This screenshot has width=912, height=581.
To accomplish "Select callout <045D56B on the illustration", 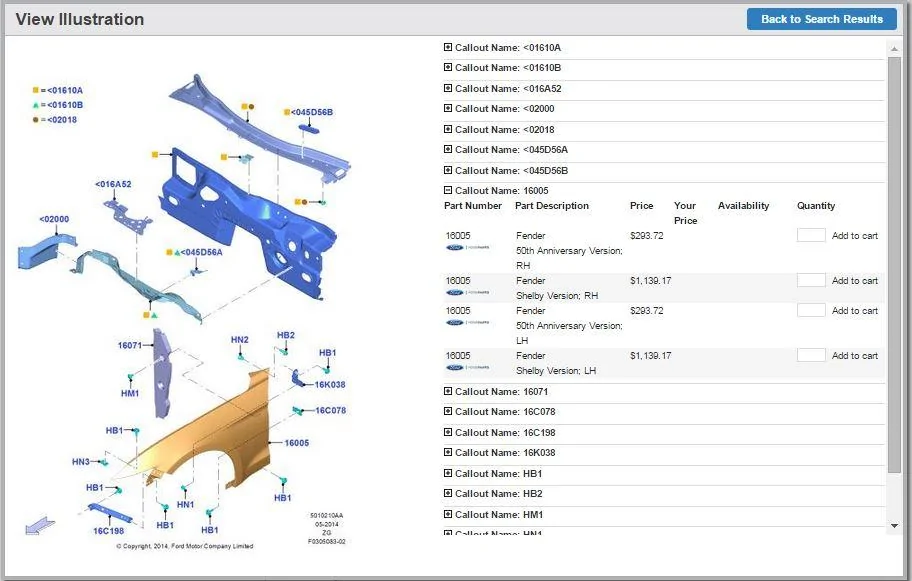I will [x=312, y=112].
